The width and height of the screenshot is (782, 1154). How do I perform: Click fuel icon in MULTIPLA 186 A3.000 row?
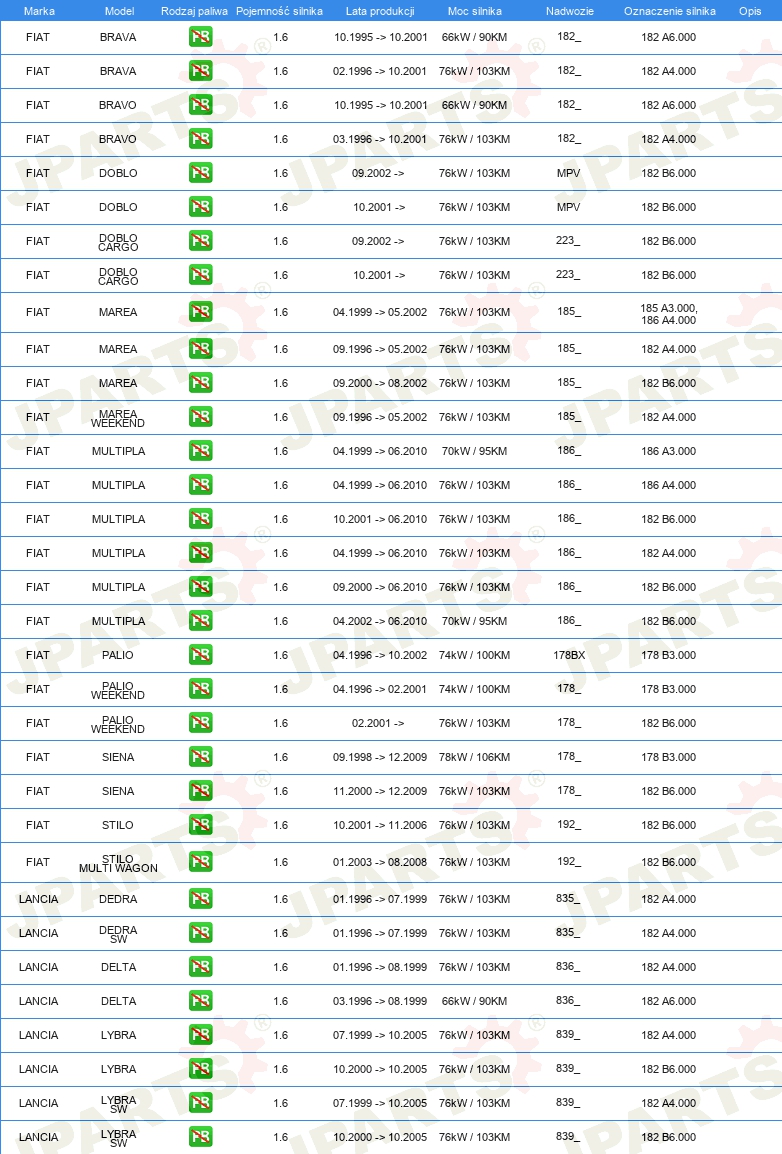(200, 450)
